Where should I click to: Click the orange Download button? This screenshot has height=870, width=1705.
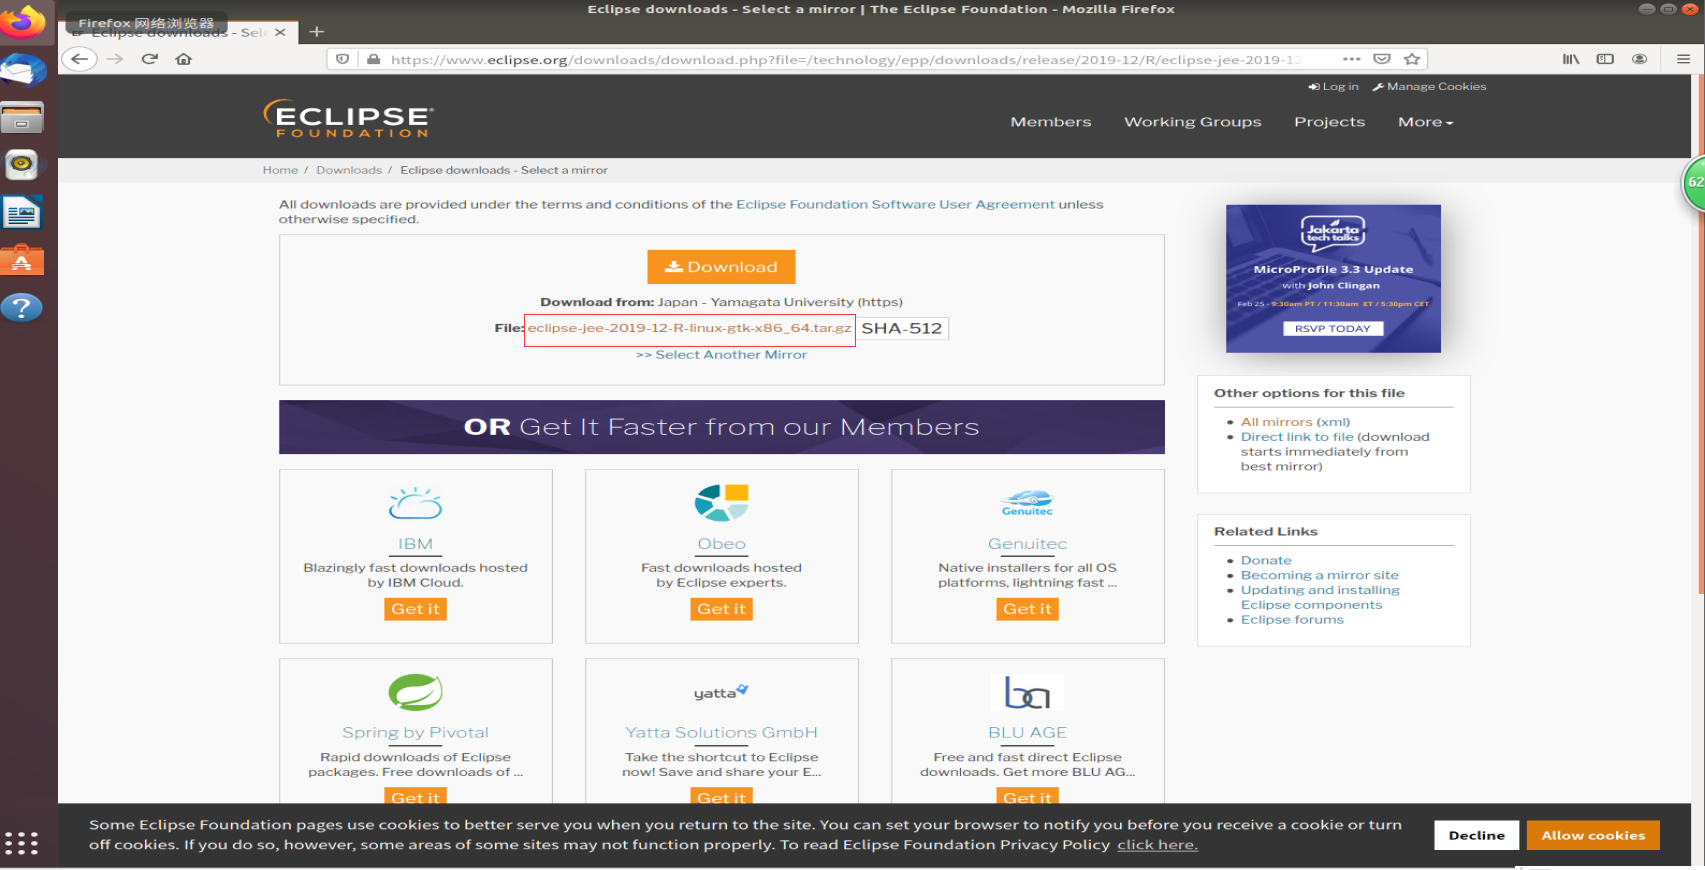tap(721, 267)
